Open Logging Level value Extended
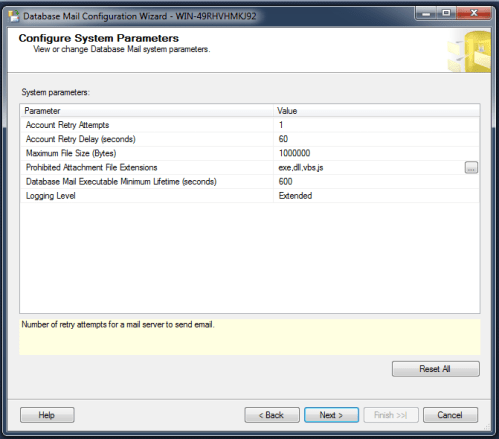Image resolution: width=499 pixels, height=439 pixels. point(376,196)
